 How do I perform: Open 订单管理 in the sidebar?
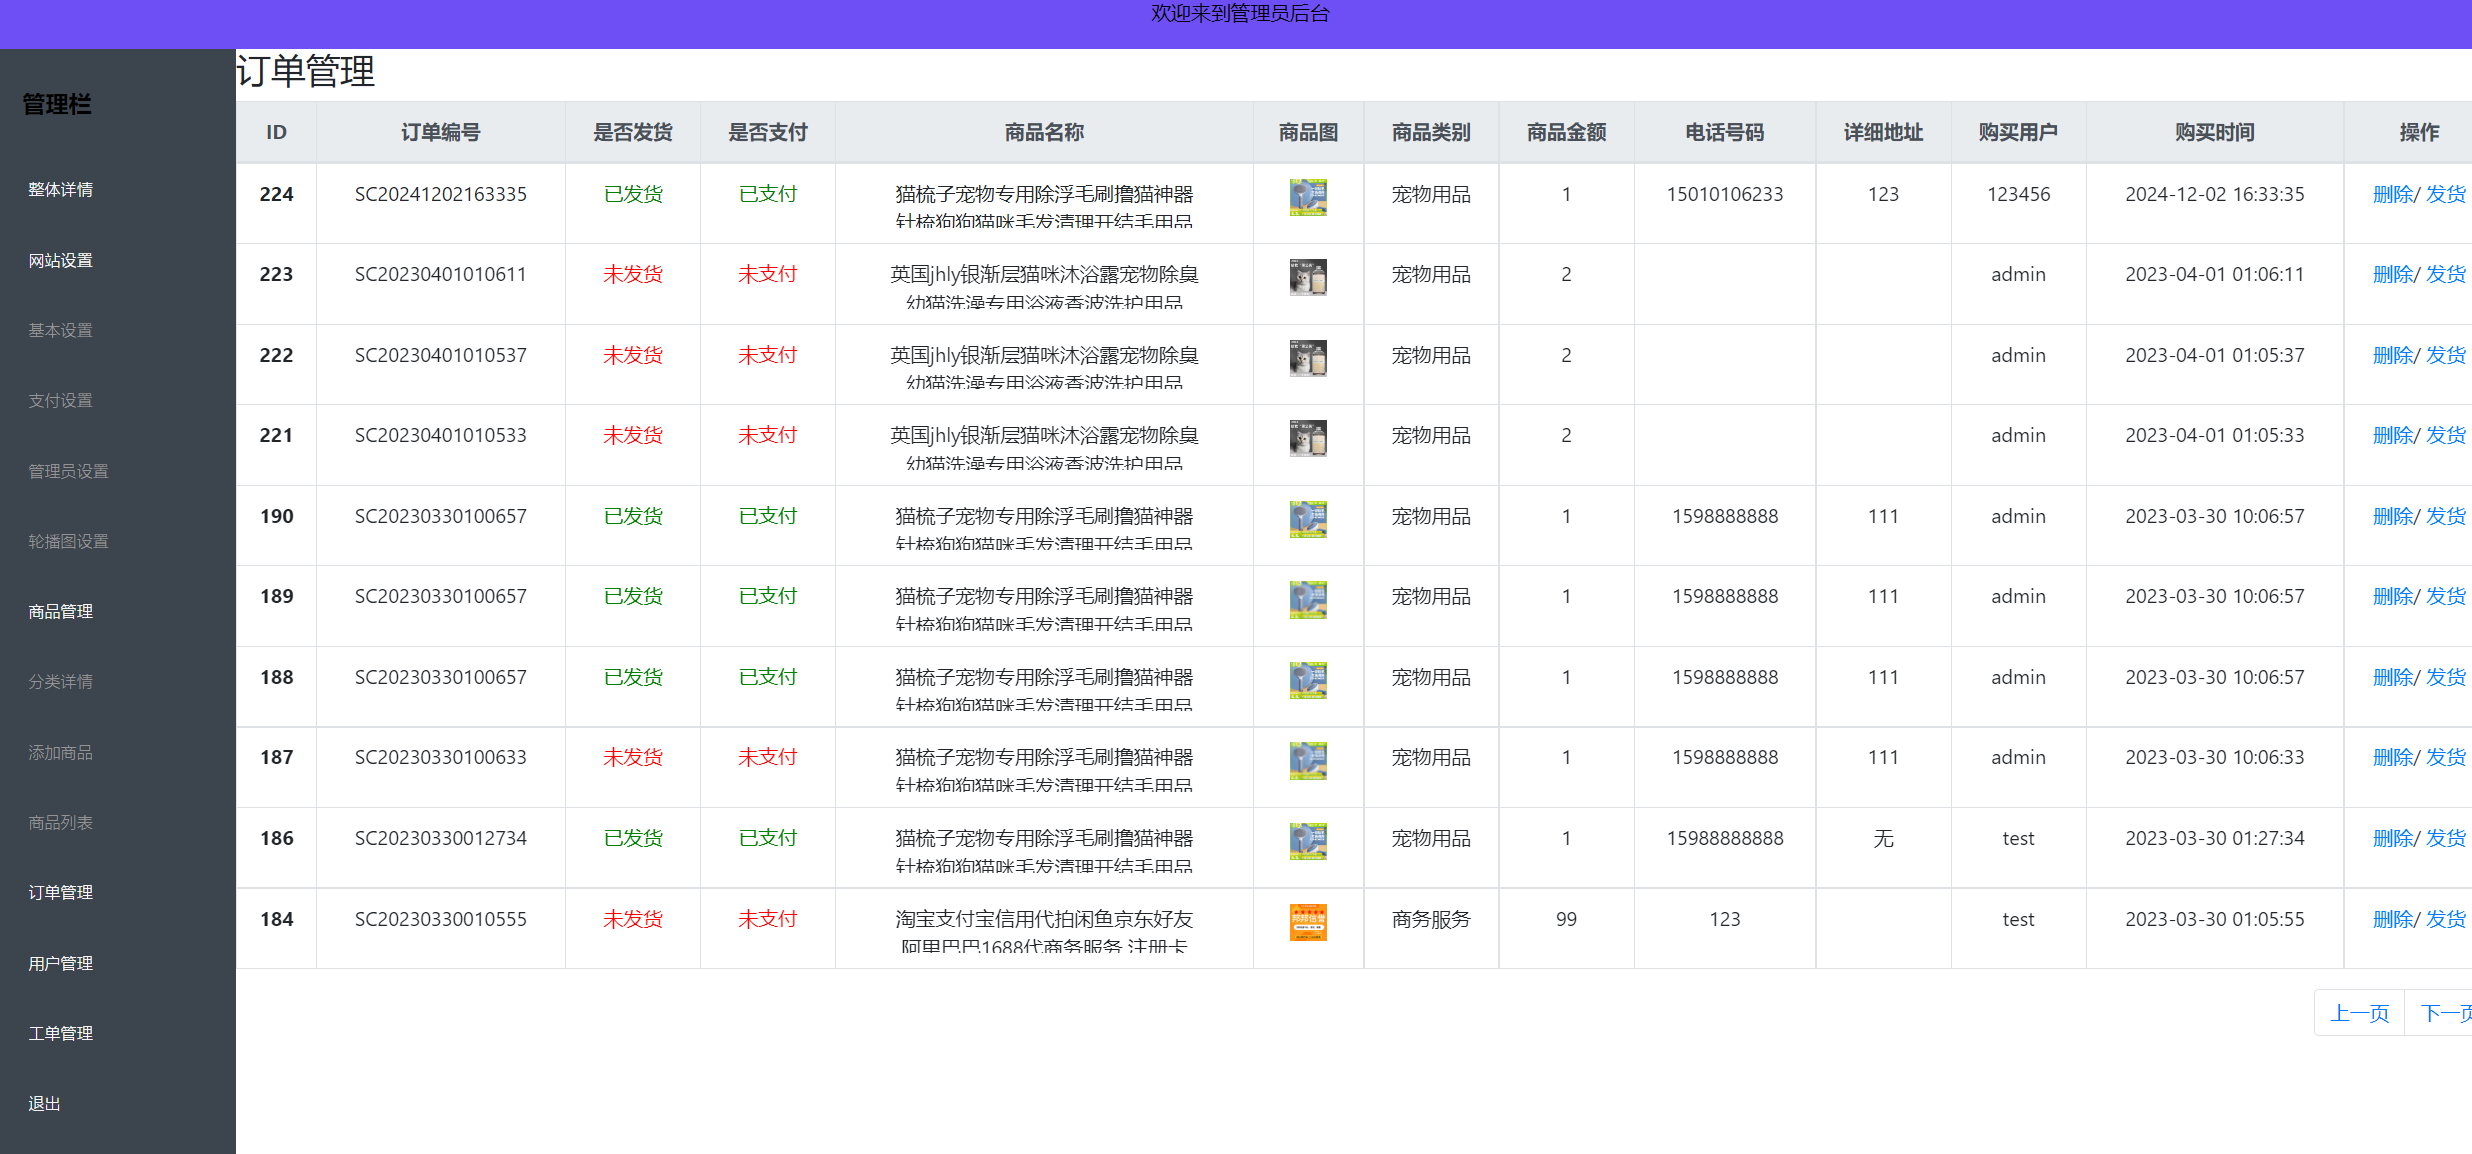click(59, 892)
